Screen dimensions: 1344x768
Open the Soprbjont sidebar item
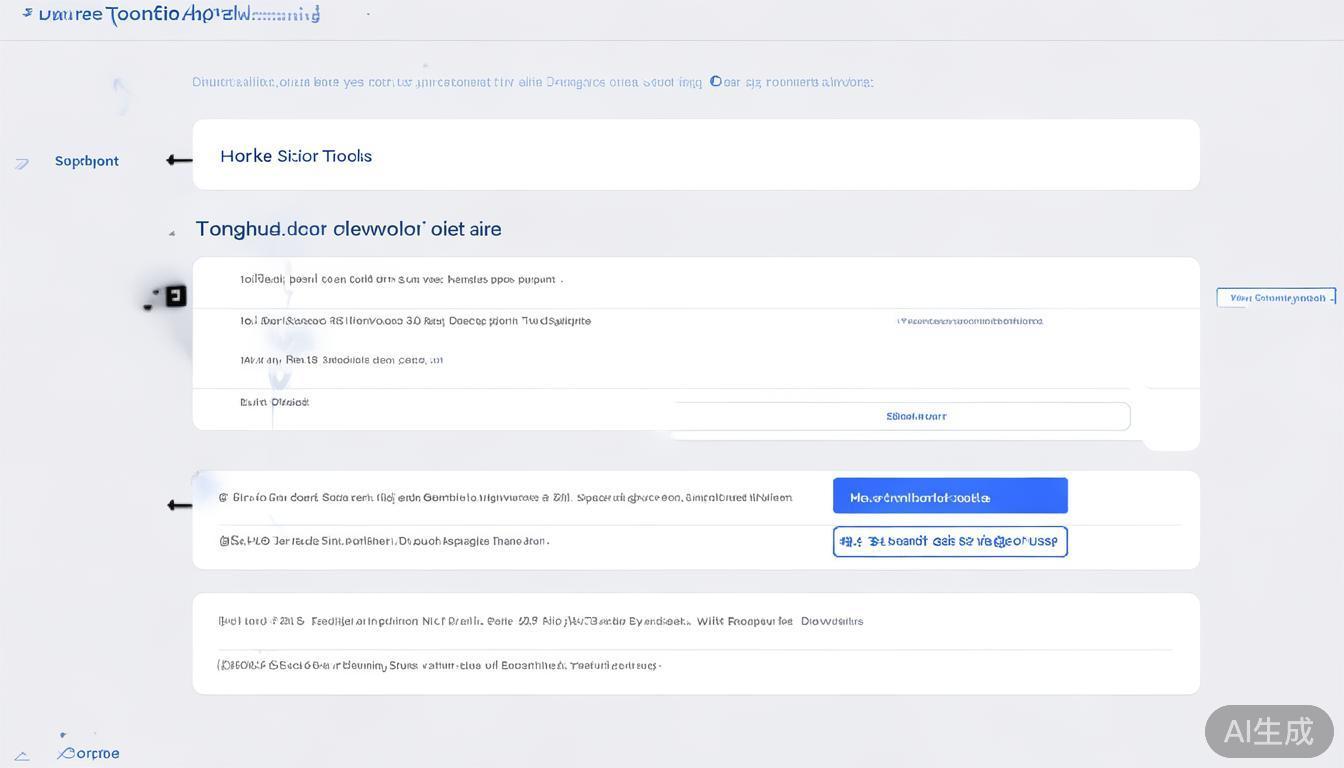tap(87, 161)
